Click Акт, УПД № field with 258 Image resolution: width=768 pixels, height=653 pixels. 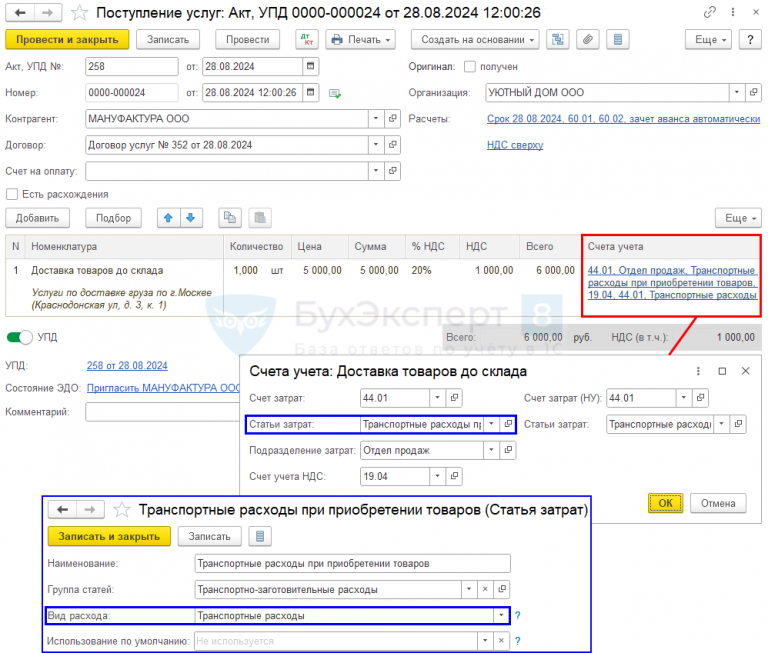point(132,66)
